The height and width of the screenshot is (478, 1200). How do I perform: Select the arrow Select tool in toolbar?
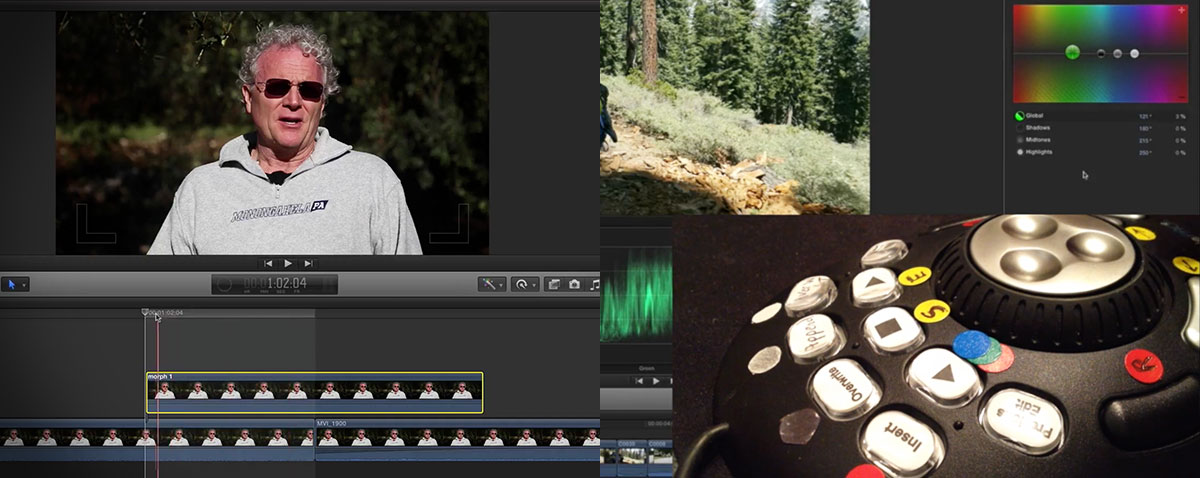click(x=14, y=284)
